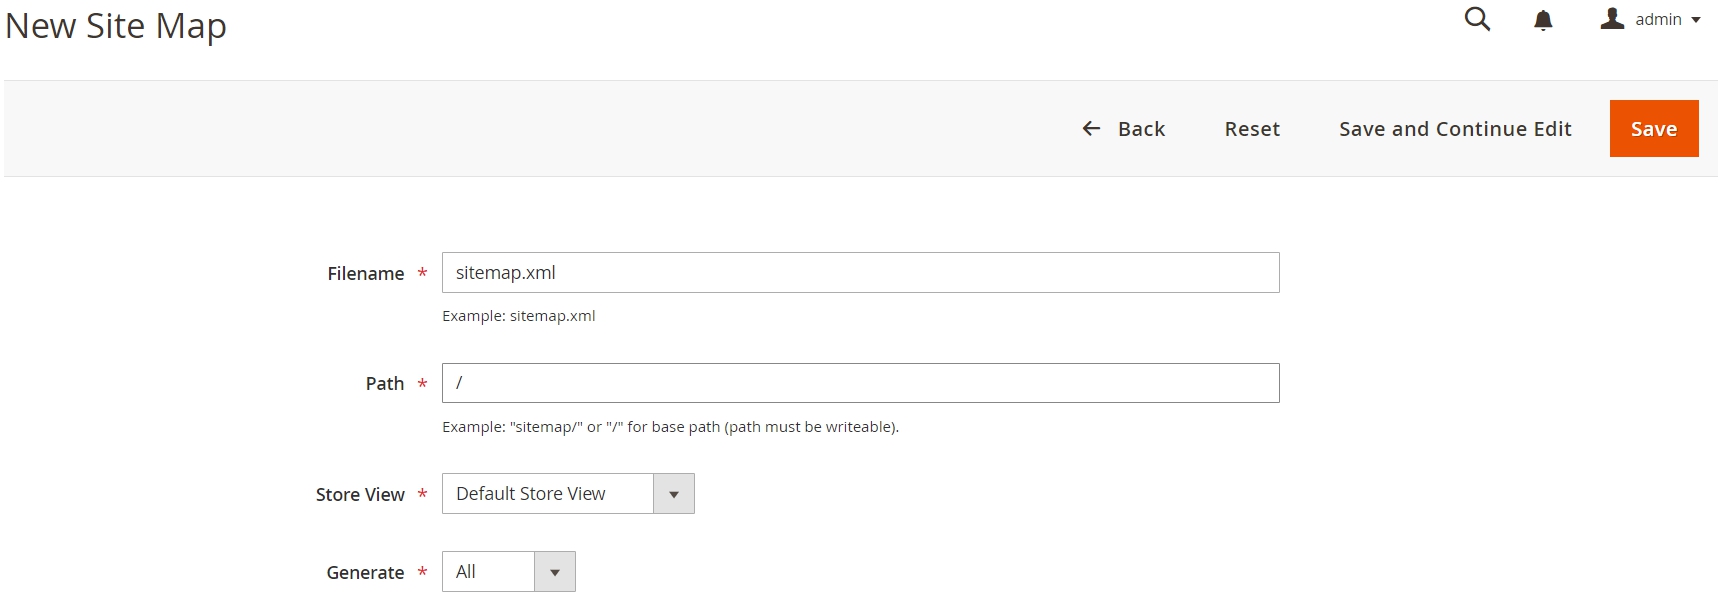Open the Store View dropdown
Viewport: 1722px width, 597px height.
pos(568,494)
